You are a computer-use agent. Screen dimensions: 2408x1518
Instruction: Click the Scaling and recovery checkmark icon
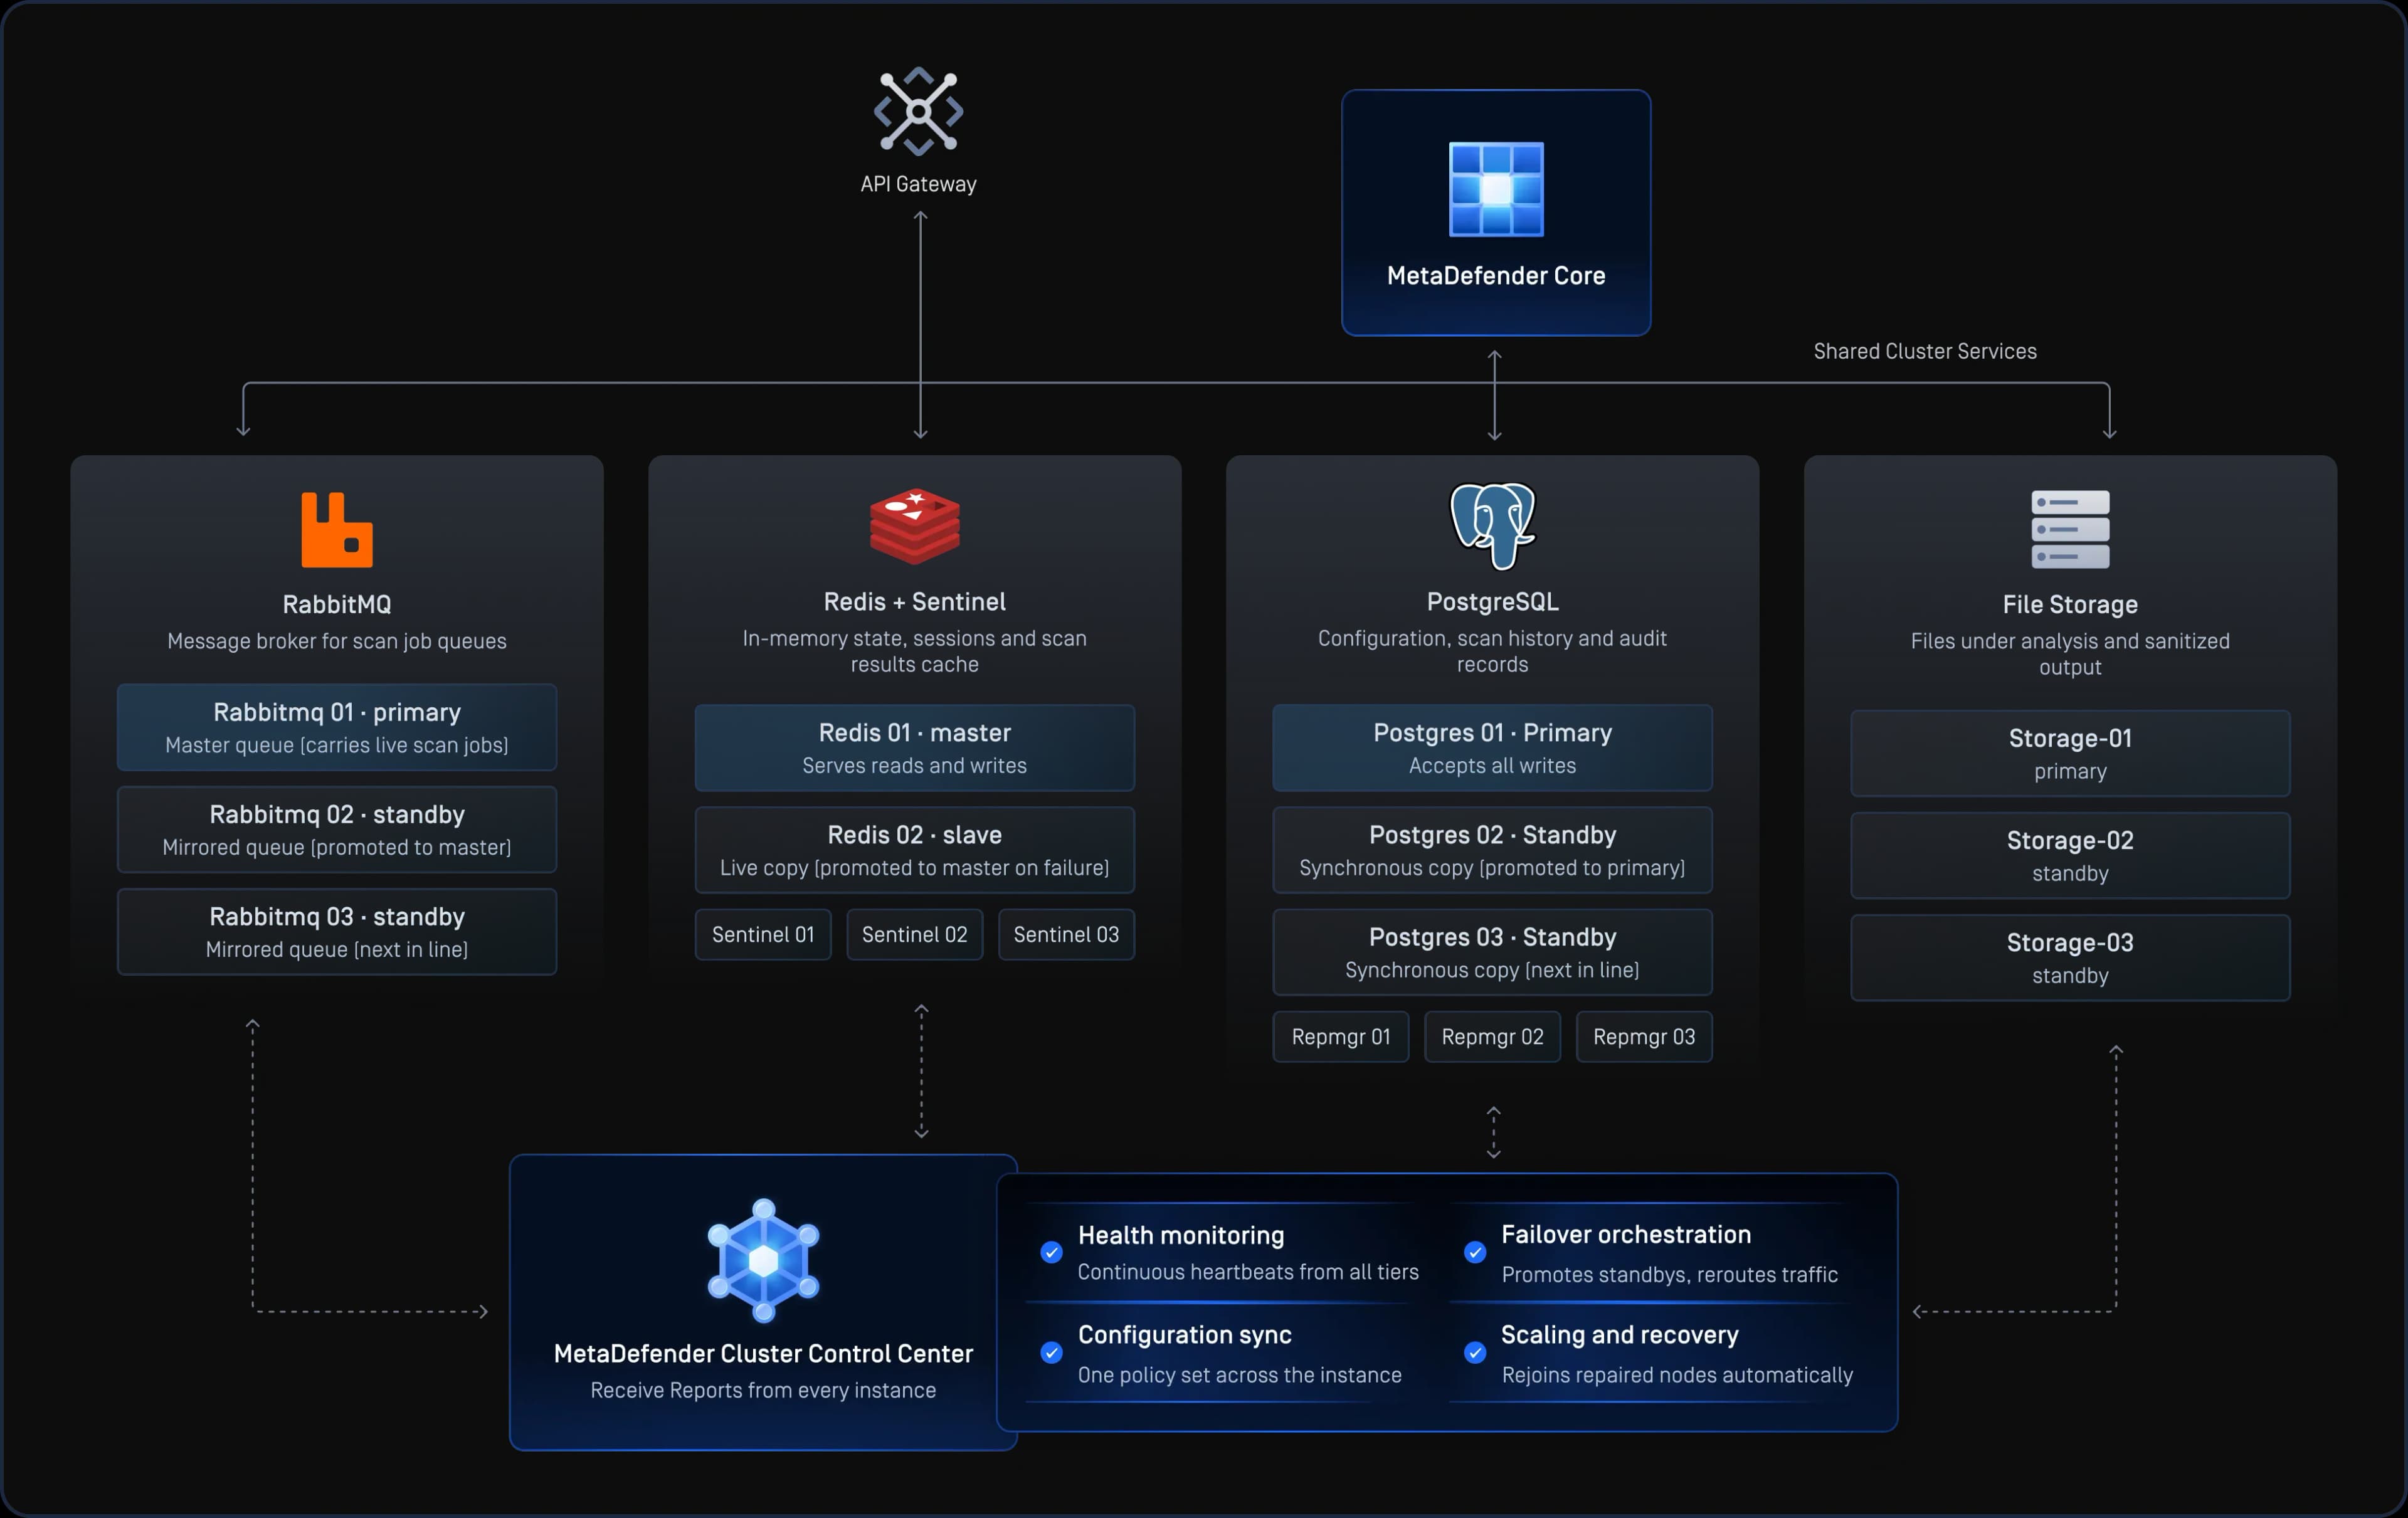tap(1475, 1352)
